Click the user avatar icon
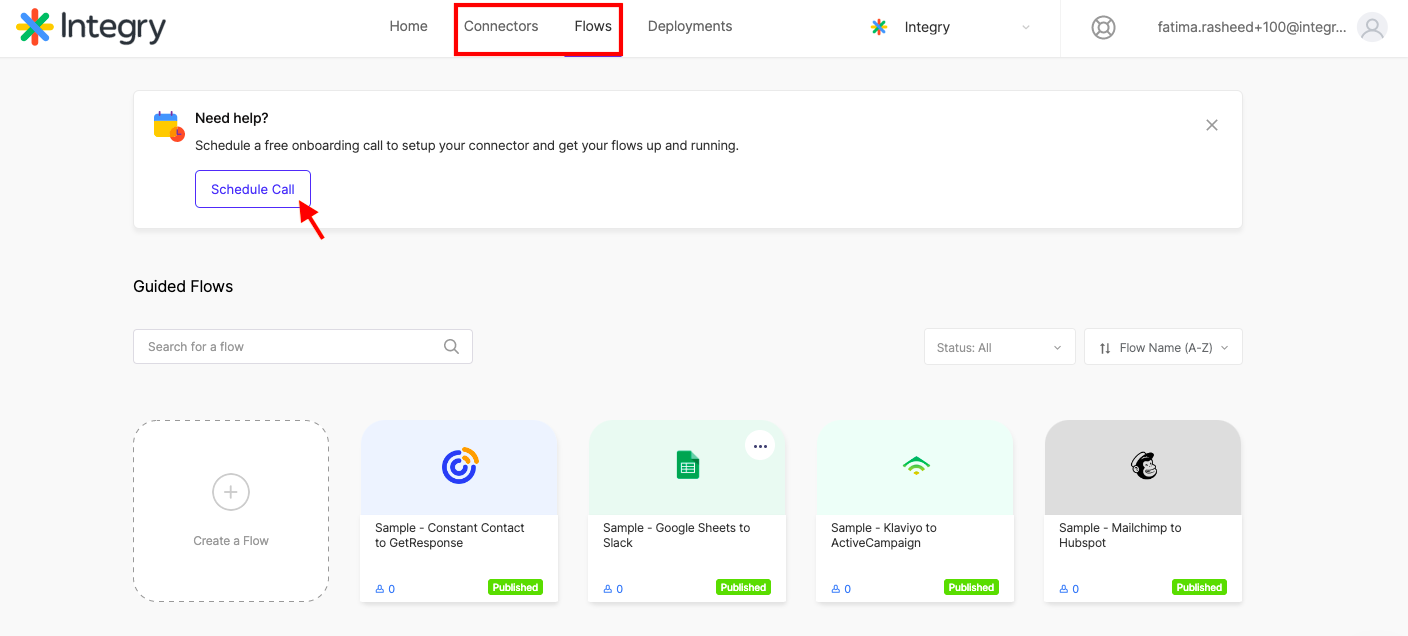This screenshot has width=1408, height=636. click(1372, 27)
